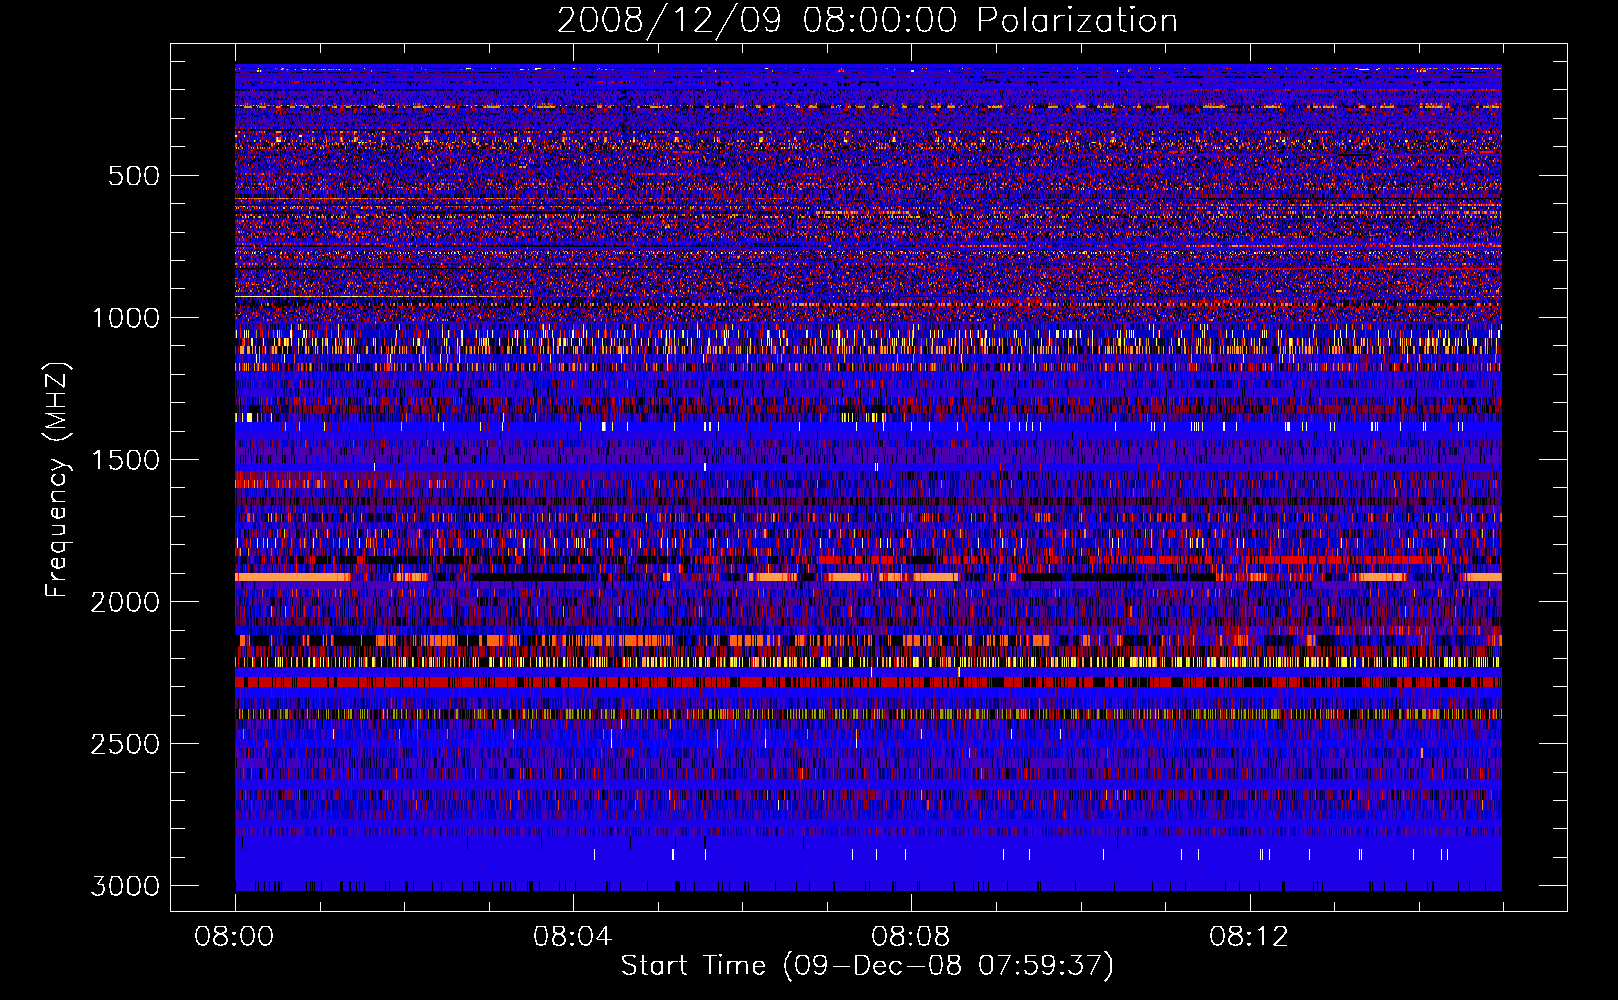
Task: Click the 2000 frequency tick label
Action: 125,602
